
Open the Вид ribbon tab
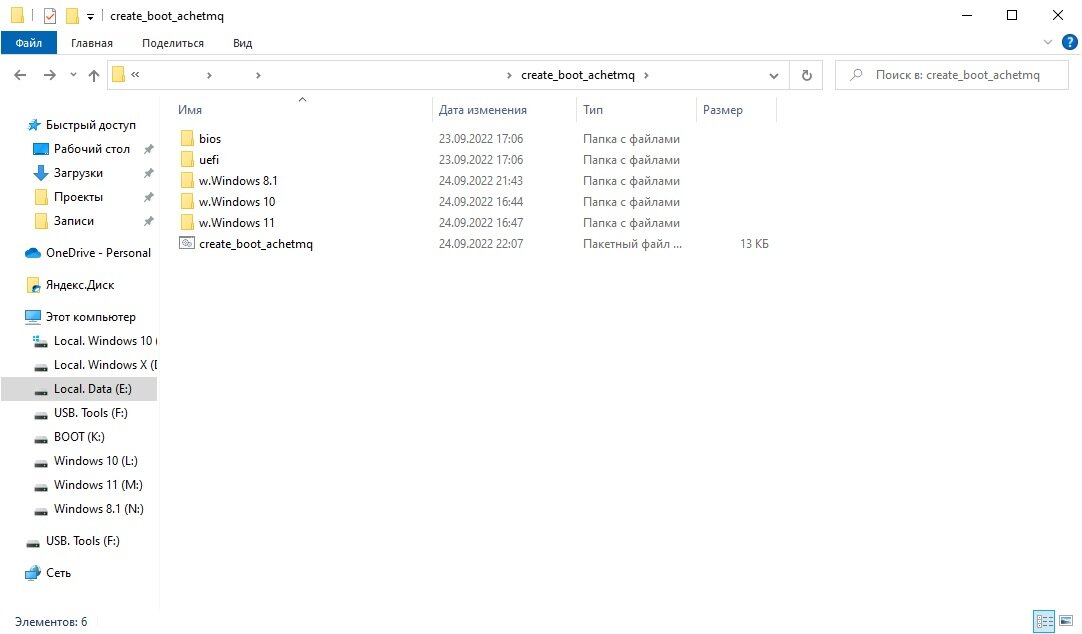[x=242, y=43]
